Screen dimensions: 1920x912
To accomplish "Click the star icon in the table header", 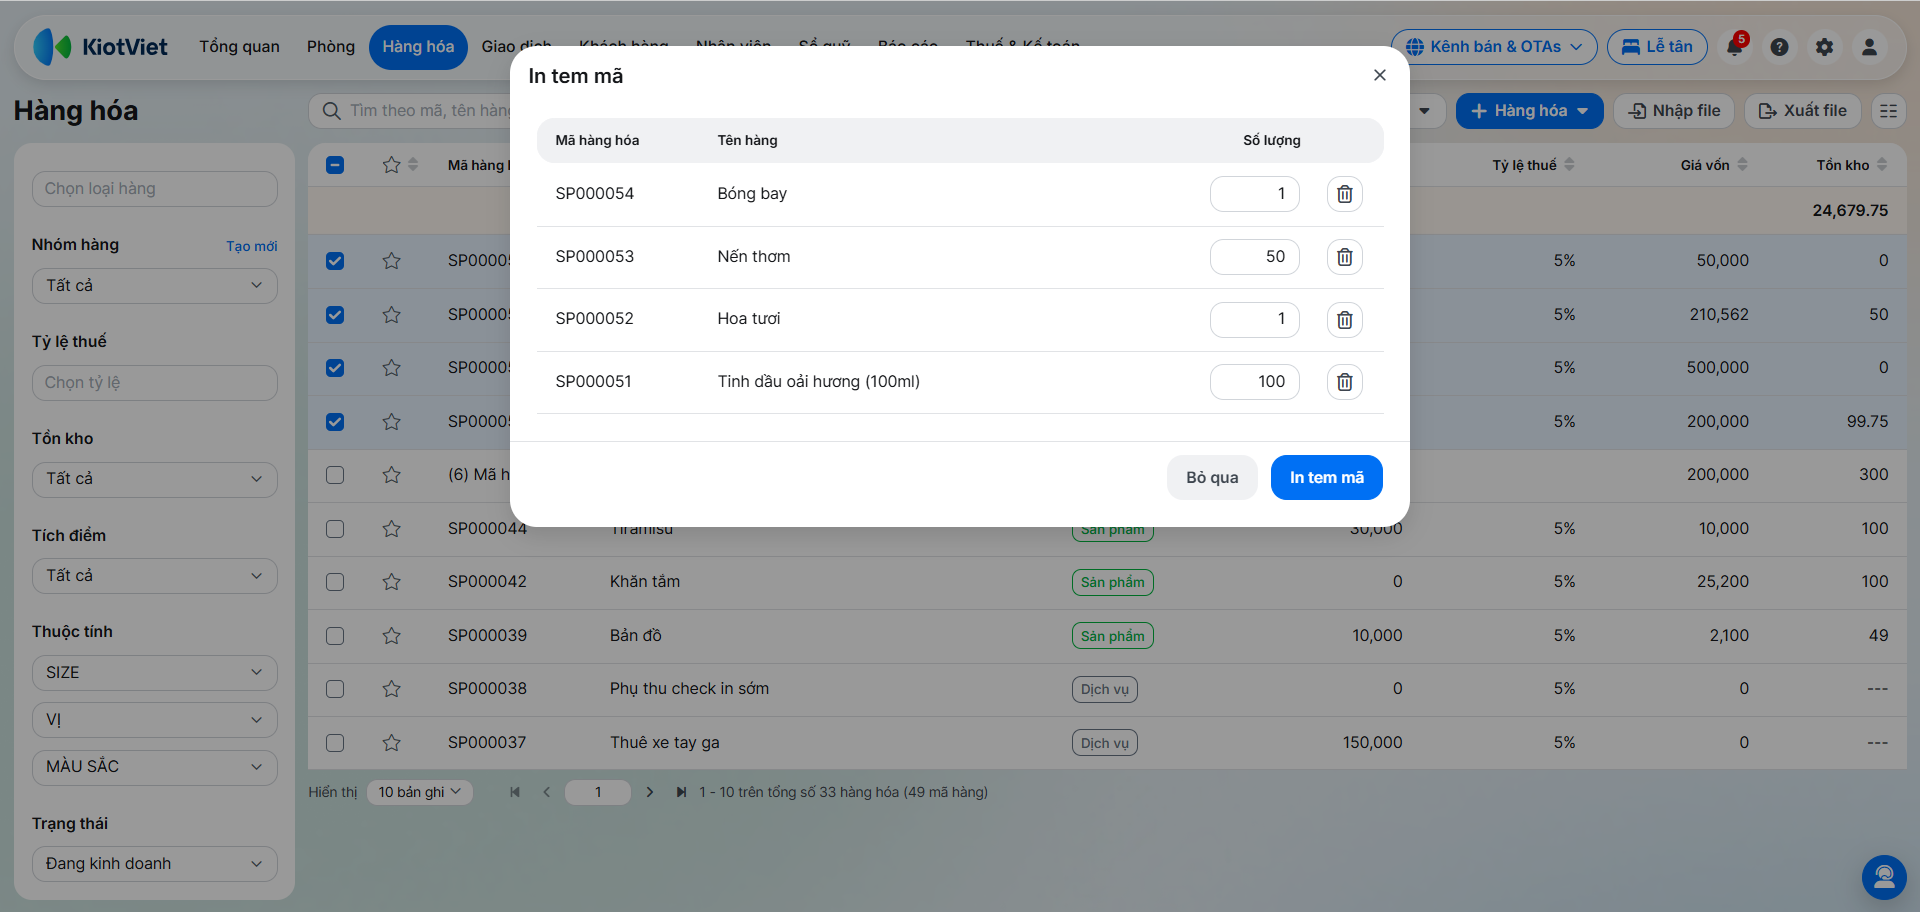I will (391, 165).
